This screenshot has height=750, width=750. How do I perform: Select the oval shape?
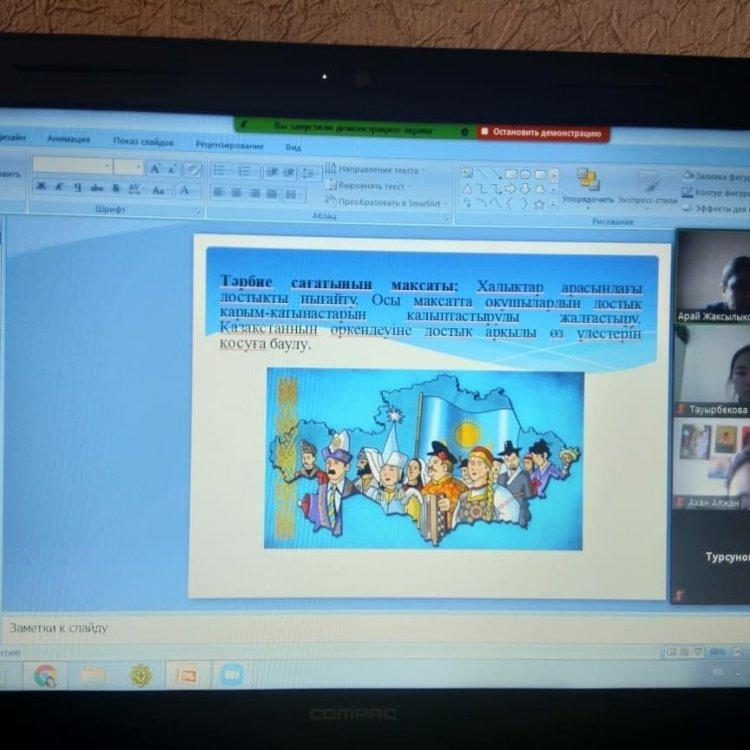tap(526, 175)
